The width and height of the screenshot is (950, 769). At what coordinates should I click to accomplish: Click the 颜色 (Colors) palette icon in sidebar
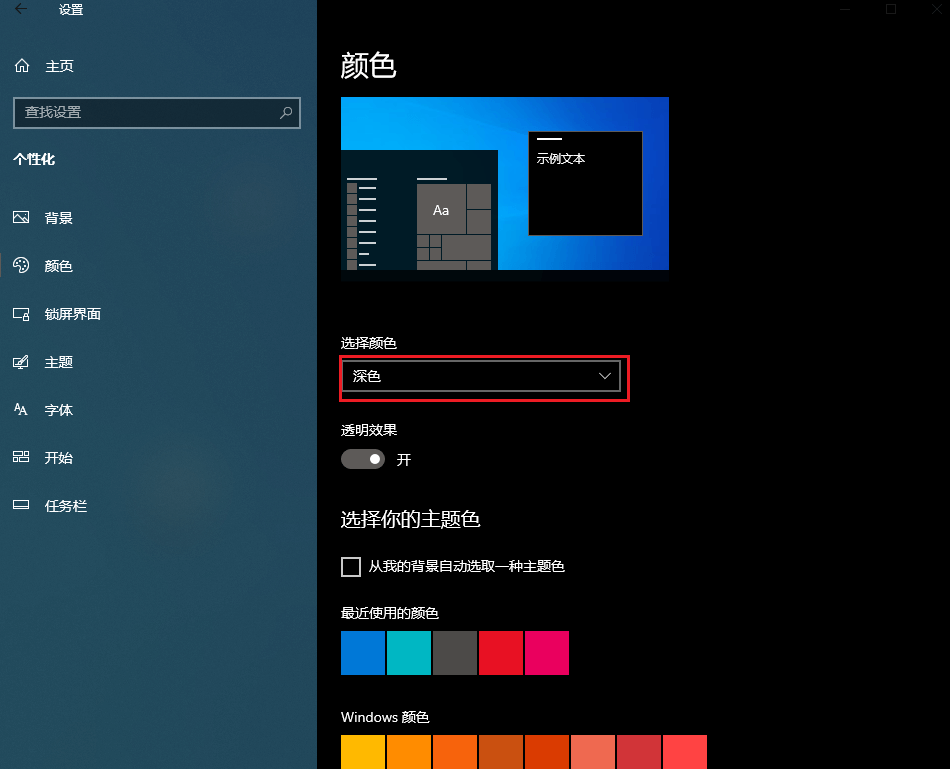pos(21,265)
